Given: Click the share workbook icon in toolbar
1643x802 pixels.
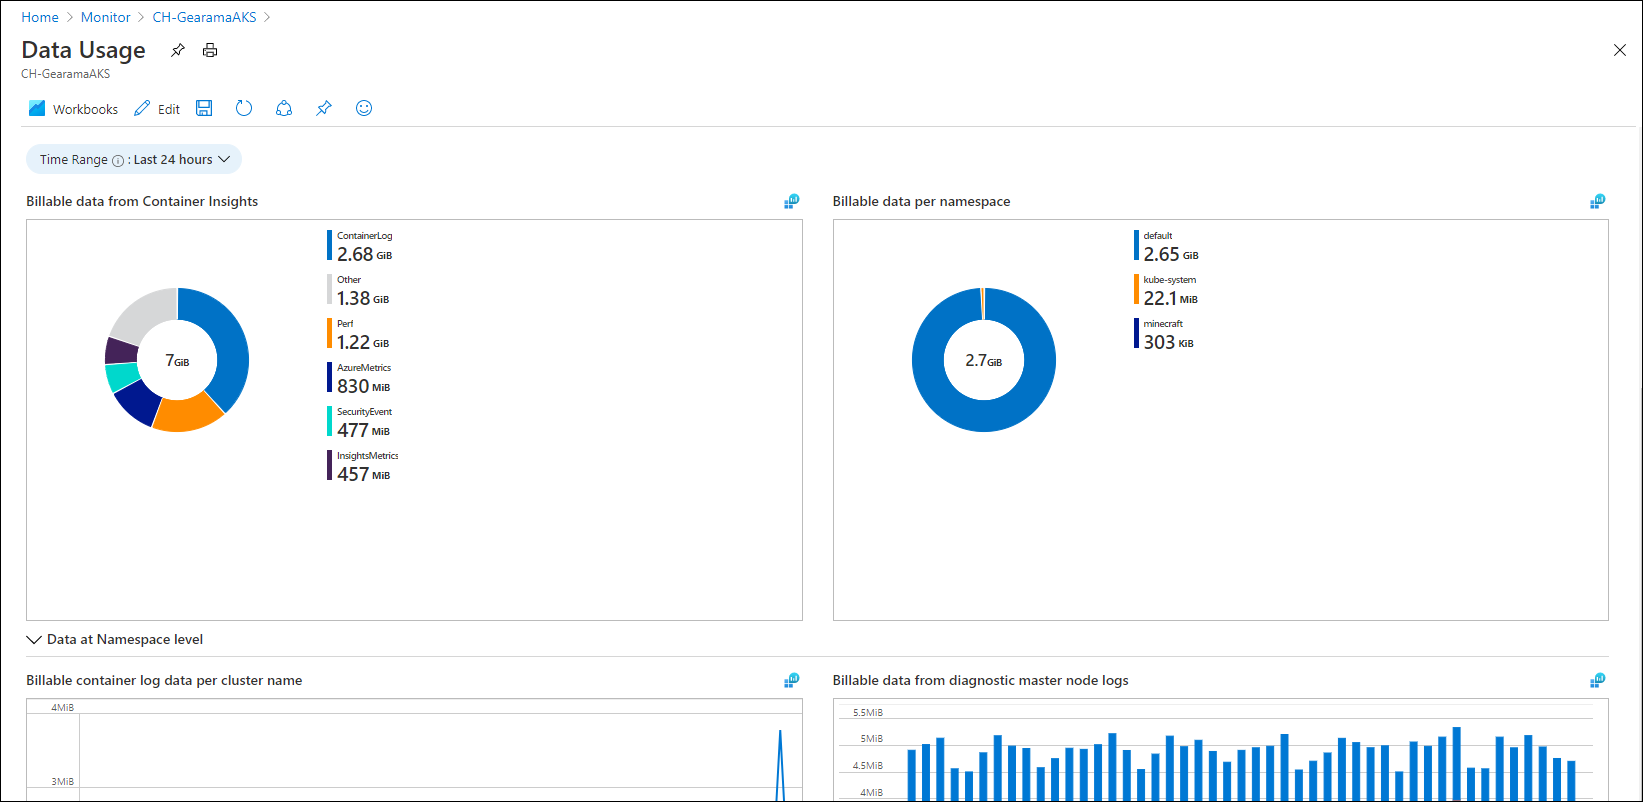Looking at the screenshot, I should point(284,108).
